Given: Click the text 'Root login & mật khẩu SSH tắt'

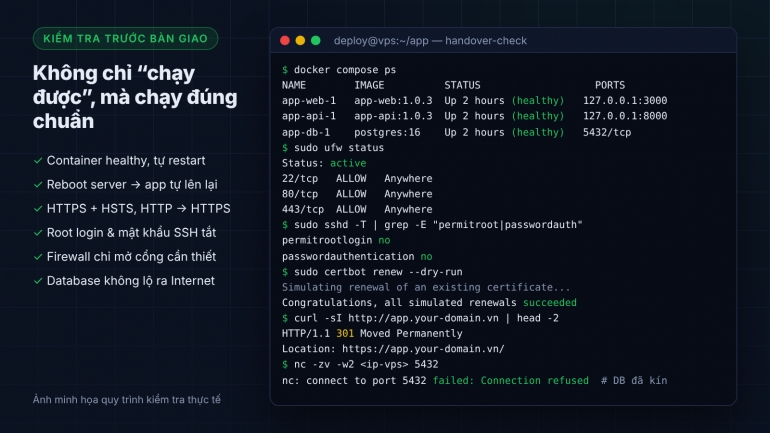Looking at the screenshot, I should [131, 233].
